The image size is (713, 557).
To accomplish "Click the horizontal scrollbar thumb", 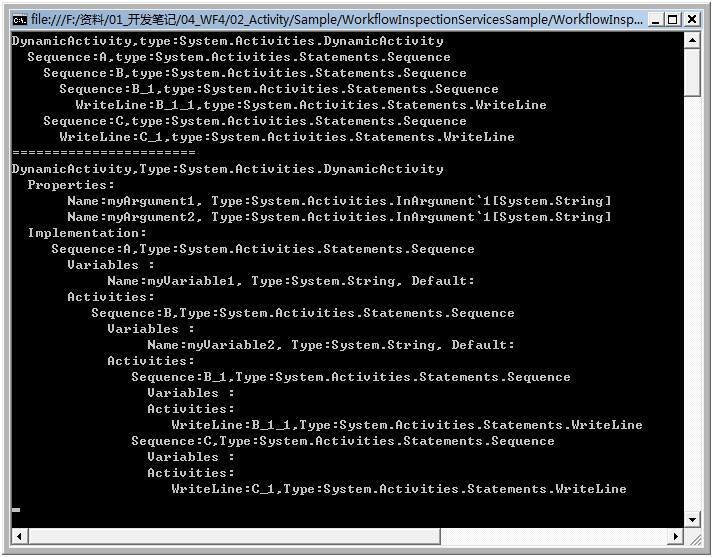I will click(234, 537).
